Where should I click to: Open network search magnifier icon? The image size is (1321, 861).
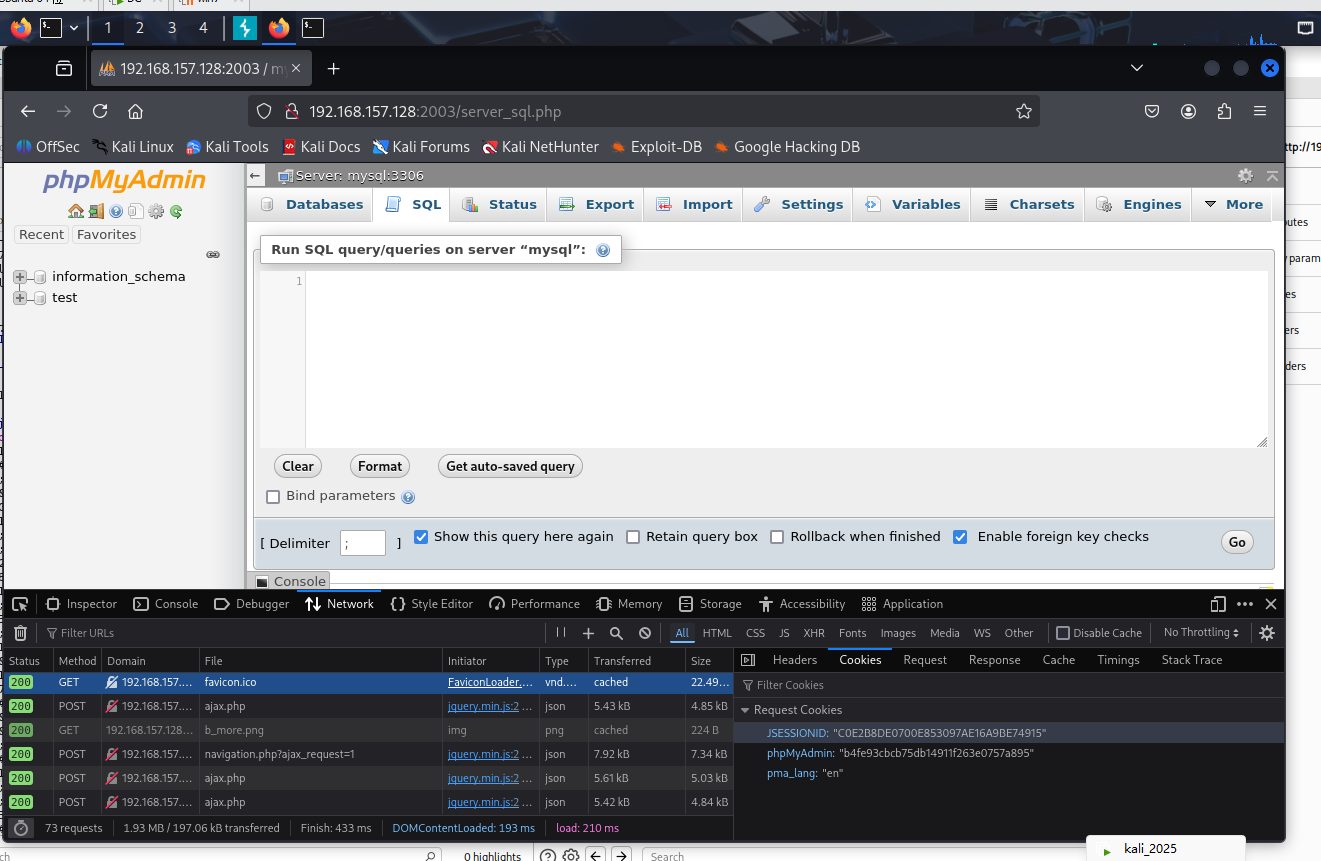(617, 633)
